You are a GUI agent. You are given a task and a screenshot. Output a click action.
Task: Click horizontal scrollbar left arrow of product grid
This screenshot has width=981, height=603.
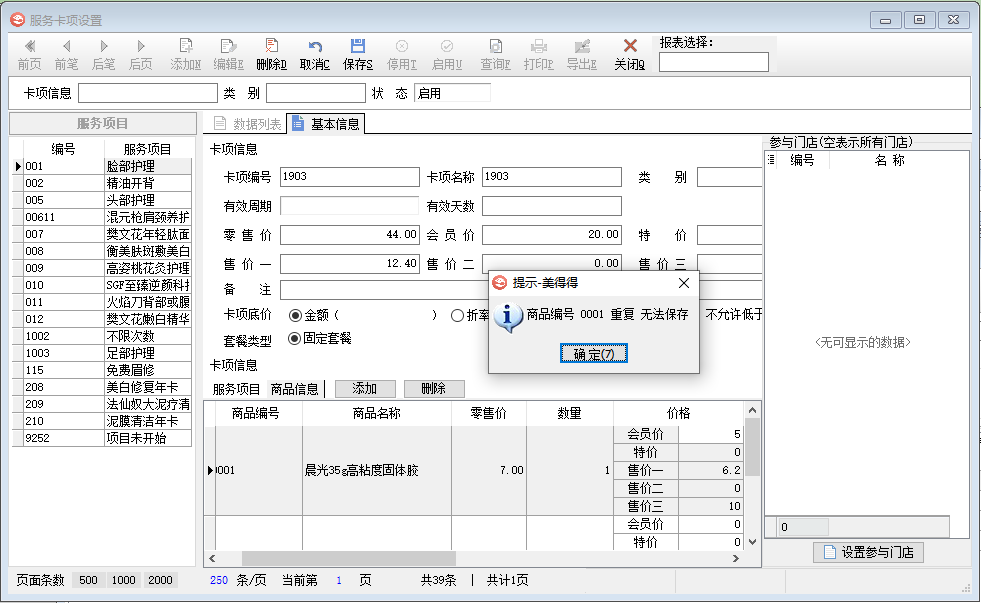coord(212,558)
